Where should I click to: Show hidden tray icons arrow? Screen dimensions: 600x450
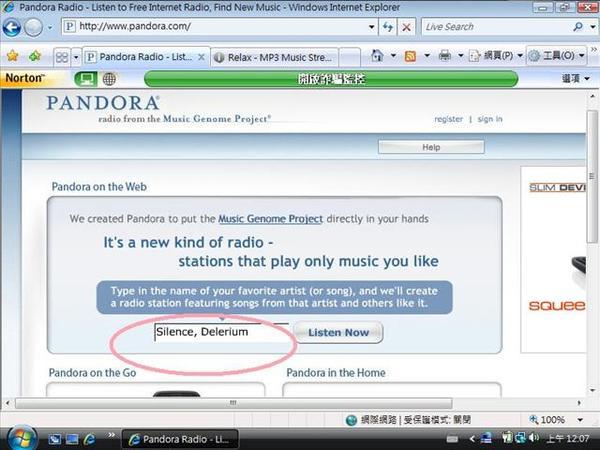471,439
